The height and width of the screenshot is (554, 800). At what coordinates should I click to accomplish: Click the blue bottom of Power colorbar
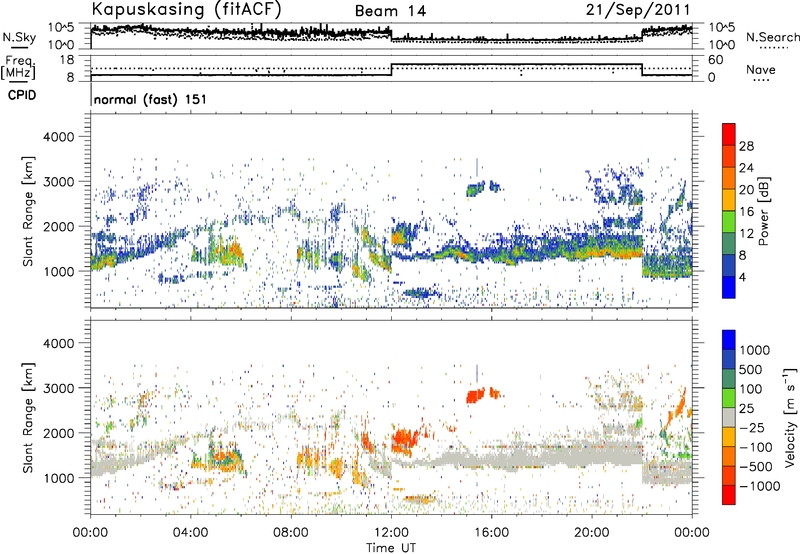pos(729,287)
